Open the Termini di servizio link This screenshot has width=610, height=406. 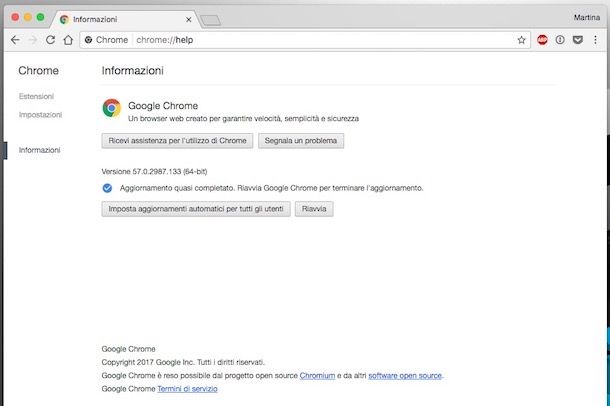(188, 389)
